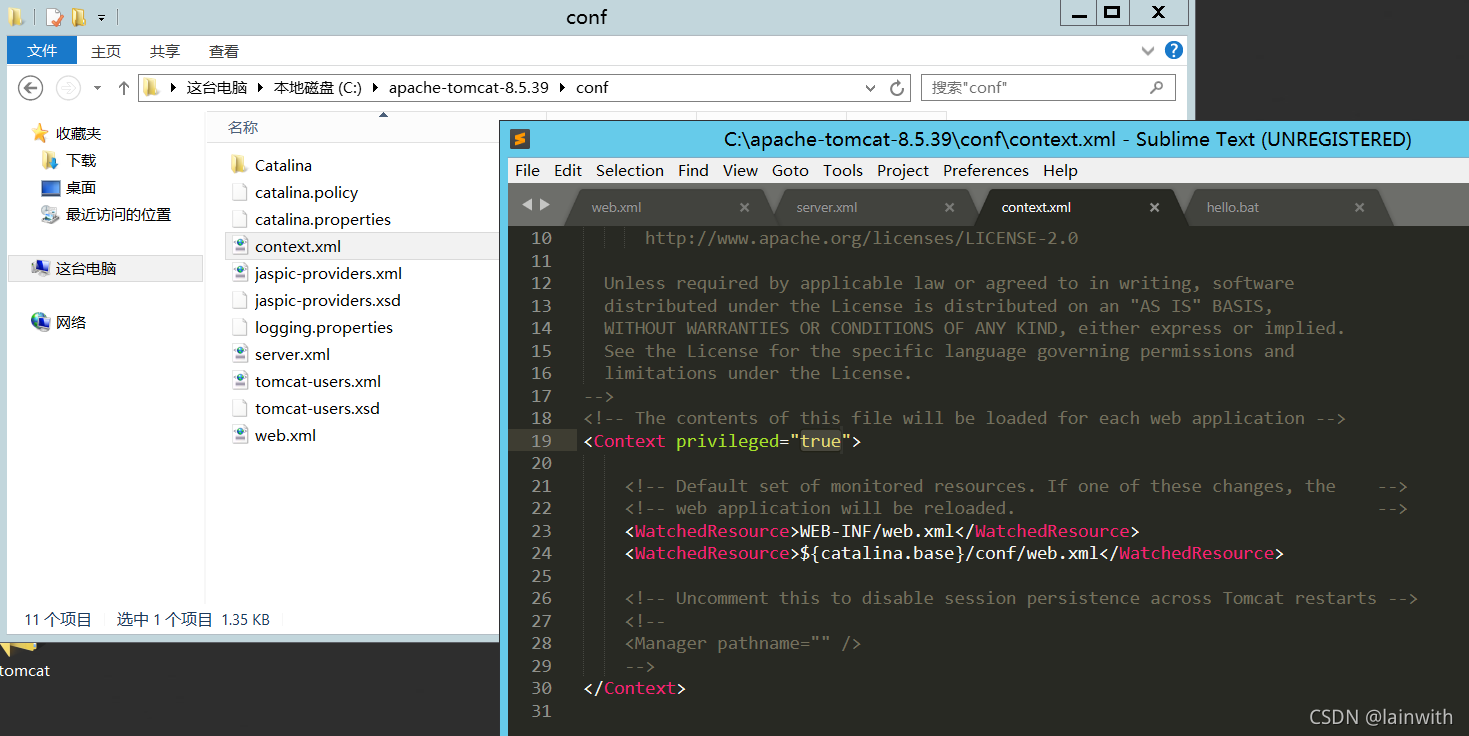This screenshot has height=736, width=1469.
Task: Click the new folder icon in quick access toolbar
Action: (78, 17)
